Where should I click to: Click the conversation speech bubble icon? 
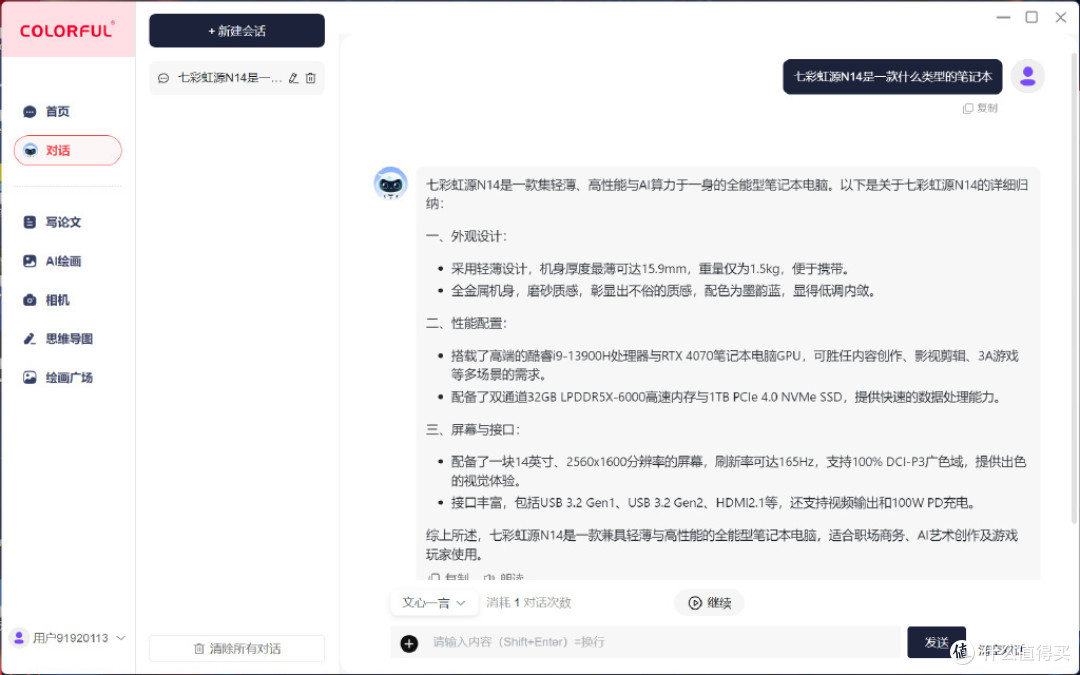163,79
